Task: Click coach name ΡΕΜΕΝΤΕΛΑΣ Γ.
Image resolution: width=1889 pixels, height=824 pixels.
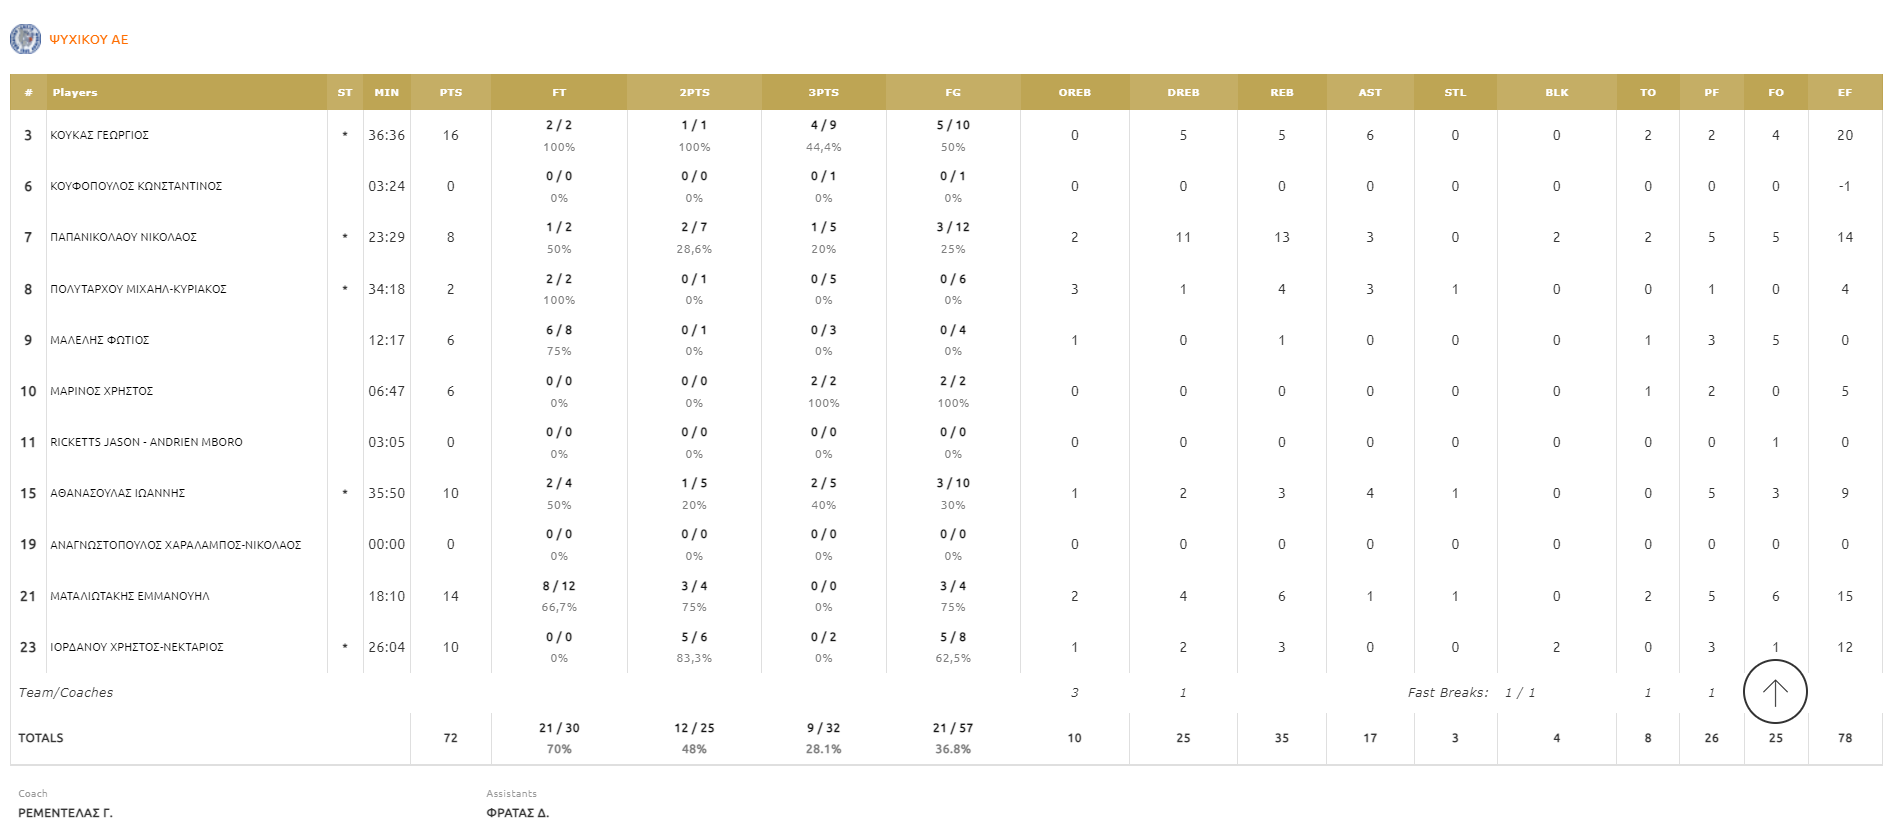Action: [65, 813]
